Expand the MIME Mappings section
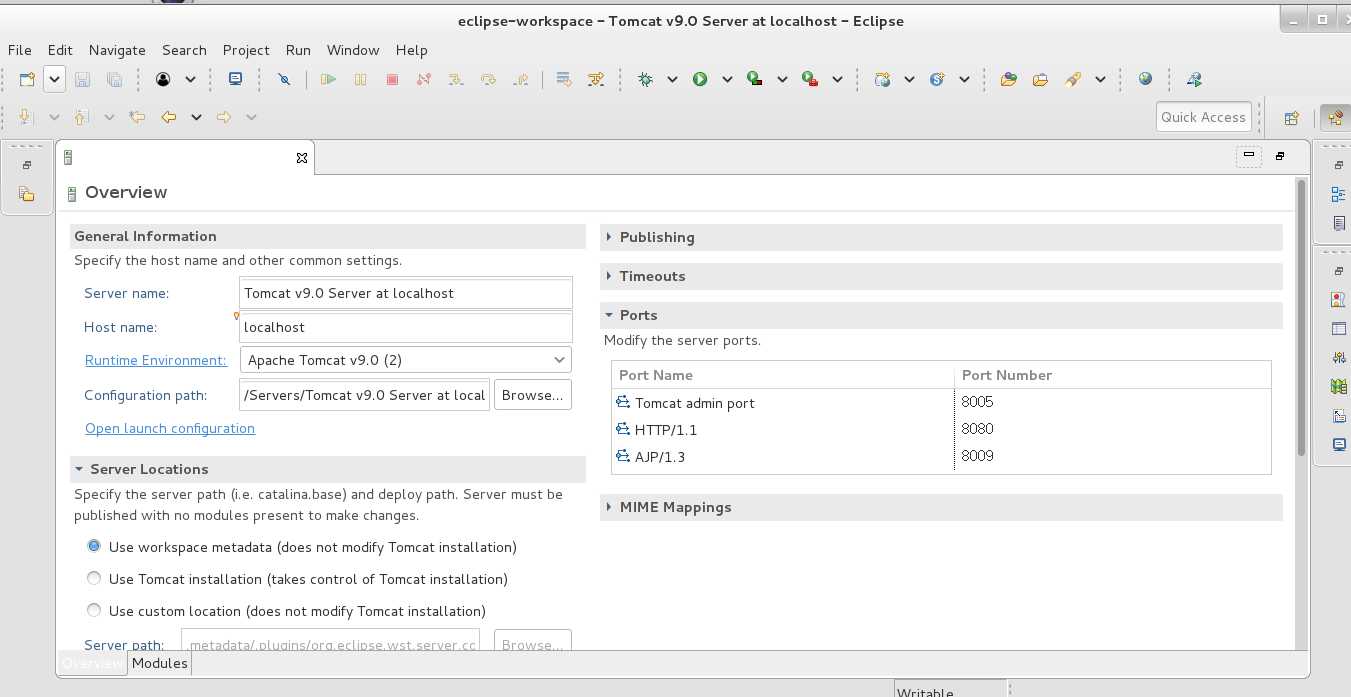The image size is (1351, 697). [609, 507]
